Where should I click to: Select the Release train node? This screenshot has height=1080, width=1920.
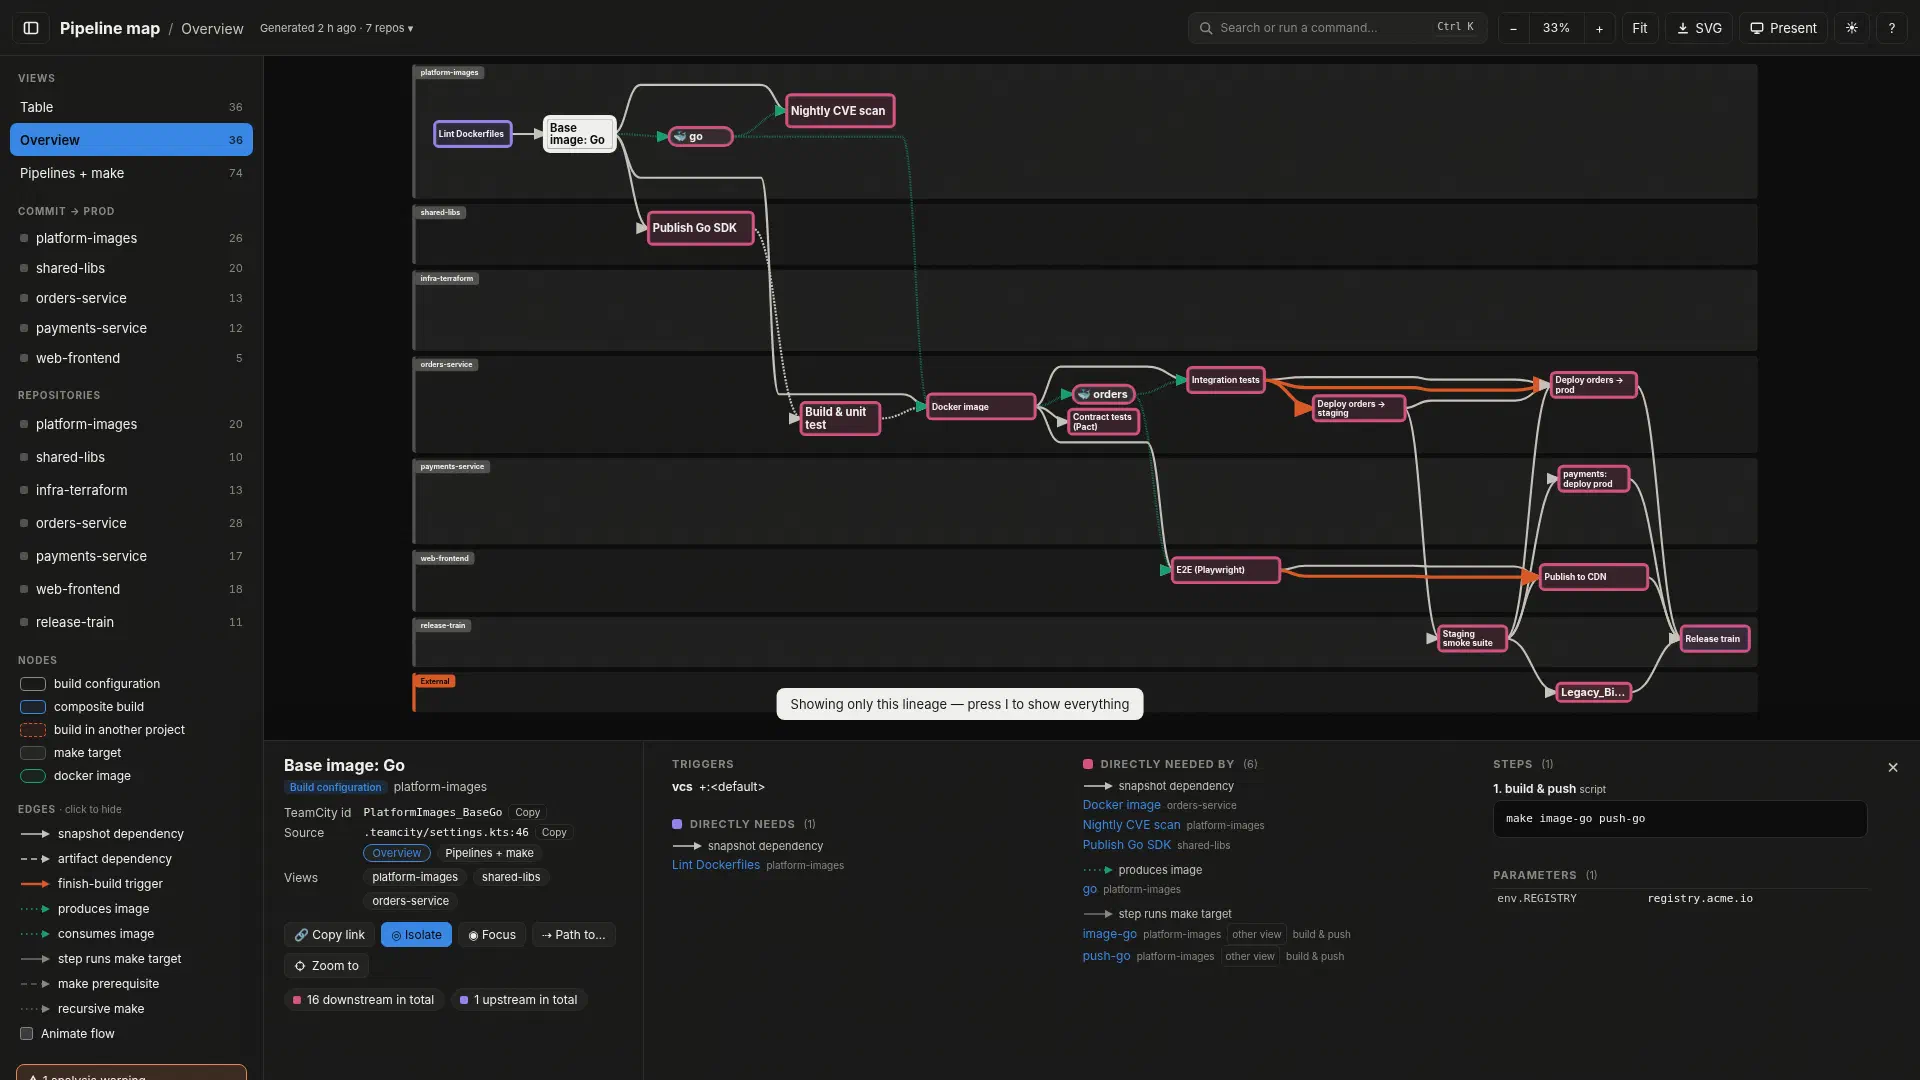[x=1714, y=638]
